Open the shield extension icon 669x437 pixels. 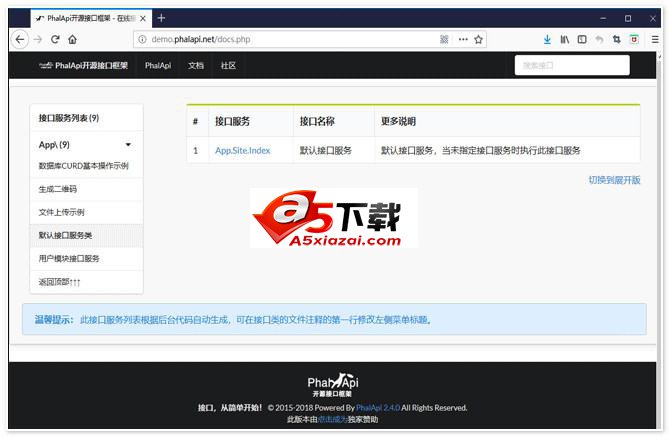coord(634,39)
